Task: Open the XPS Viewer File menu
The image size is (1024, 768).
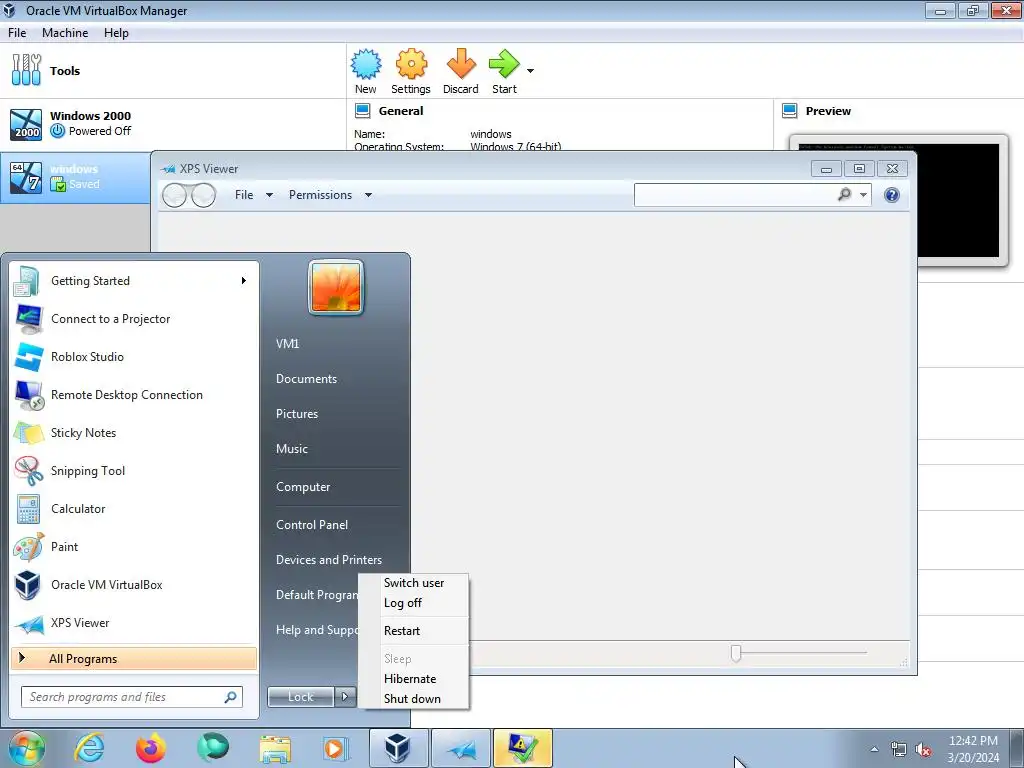Action: coord(253,195)
